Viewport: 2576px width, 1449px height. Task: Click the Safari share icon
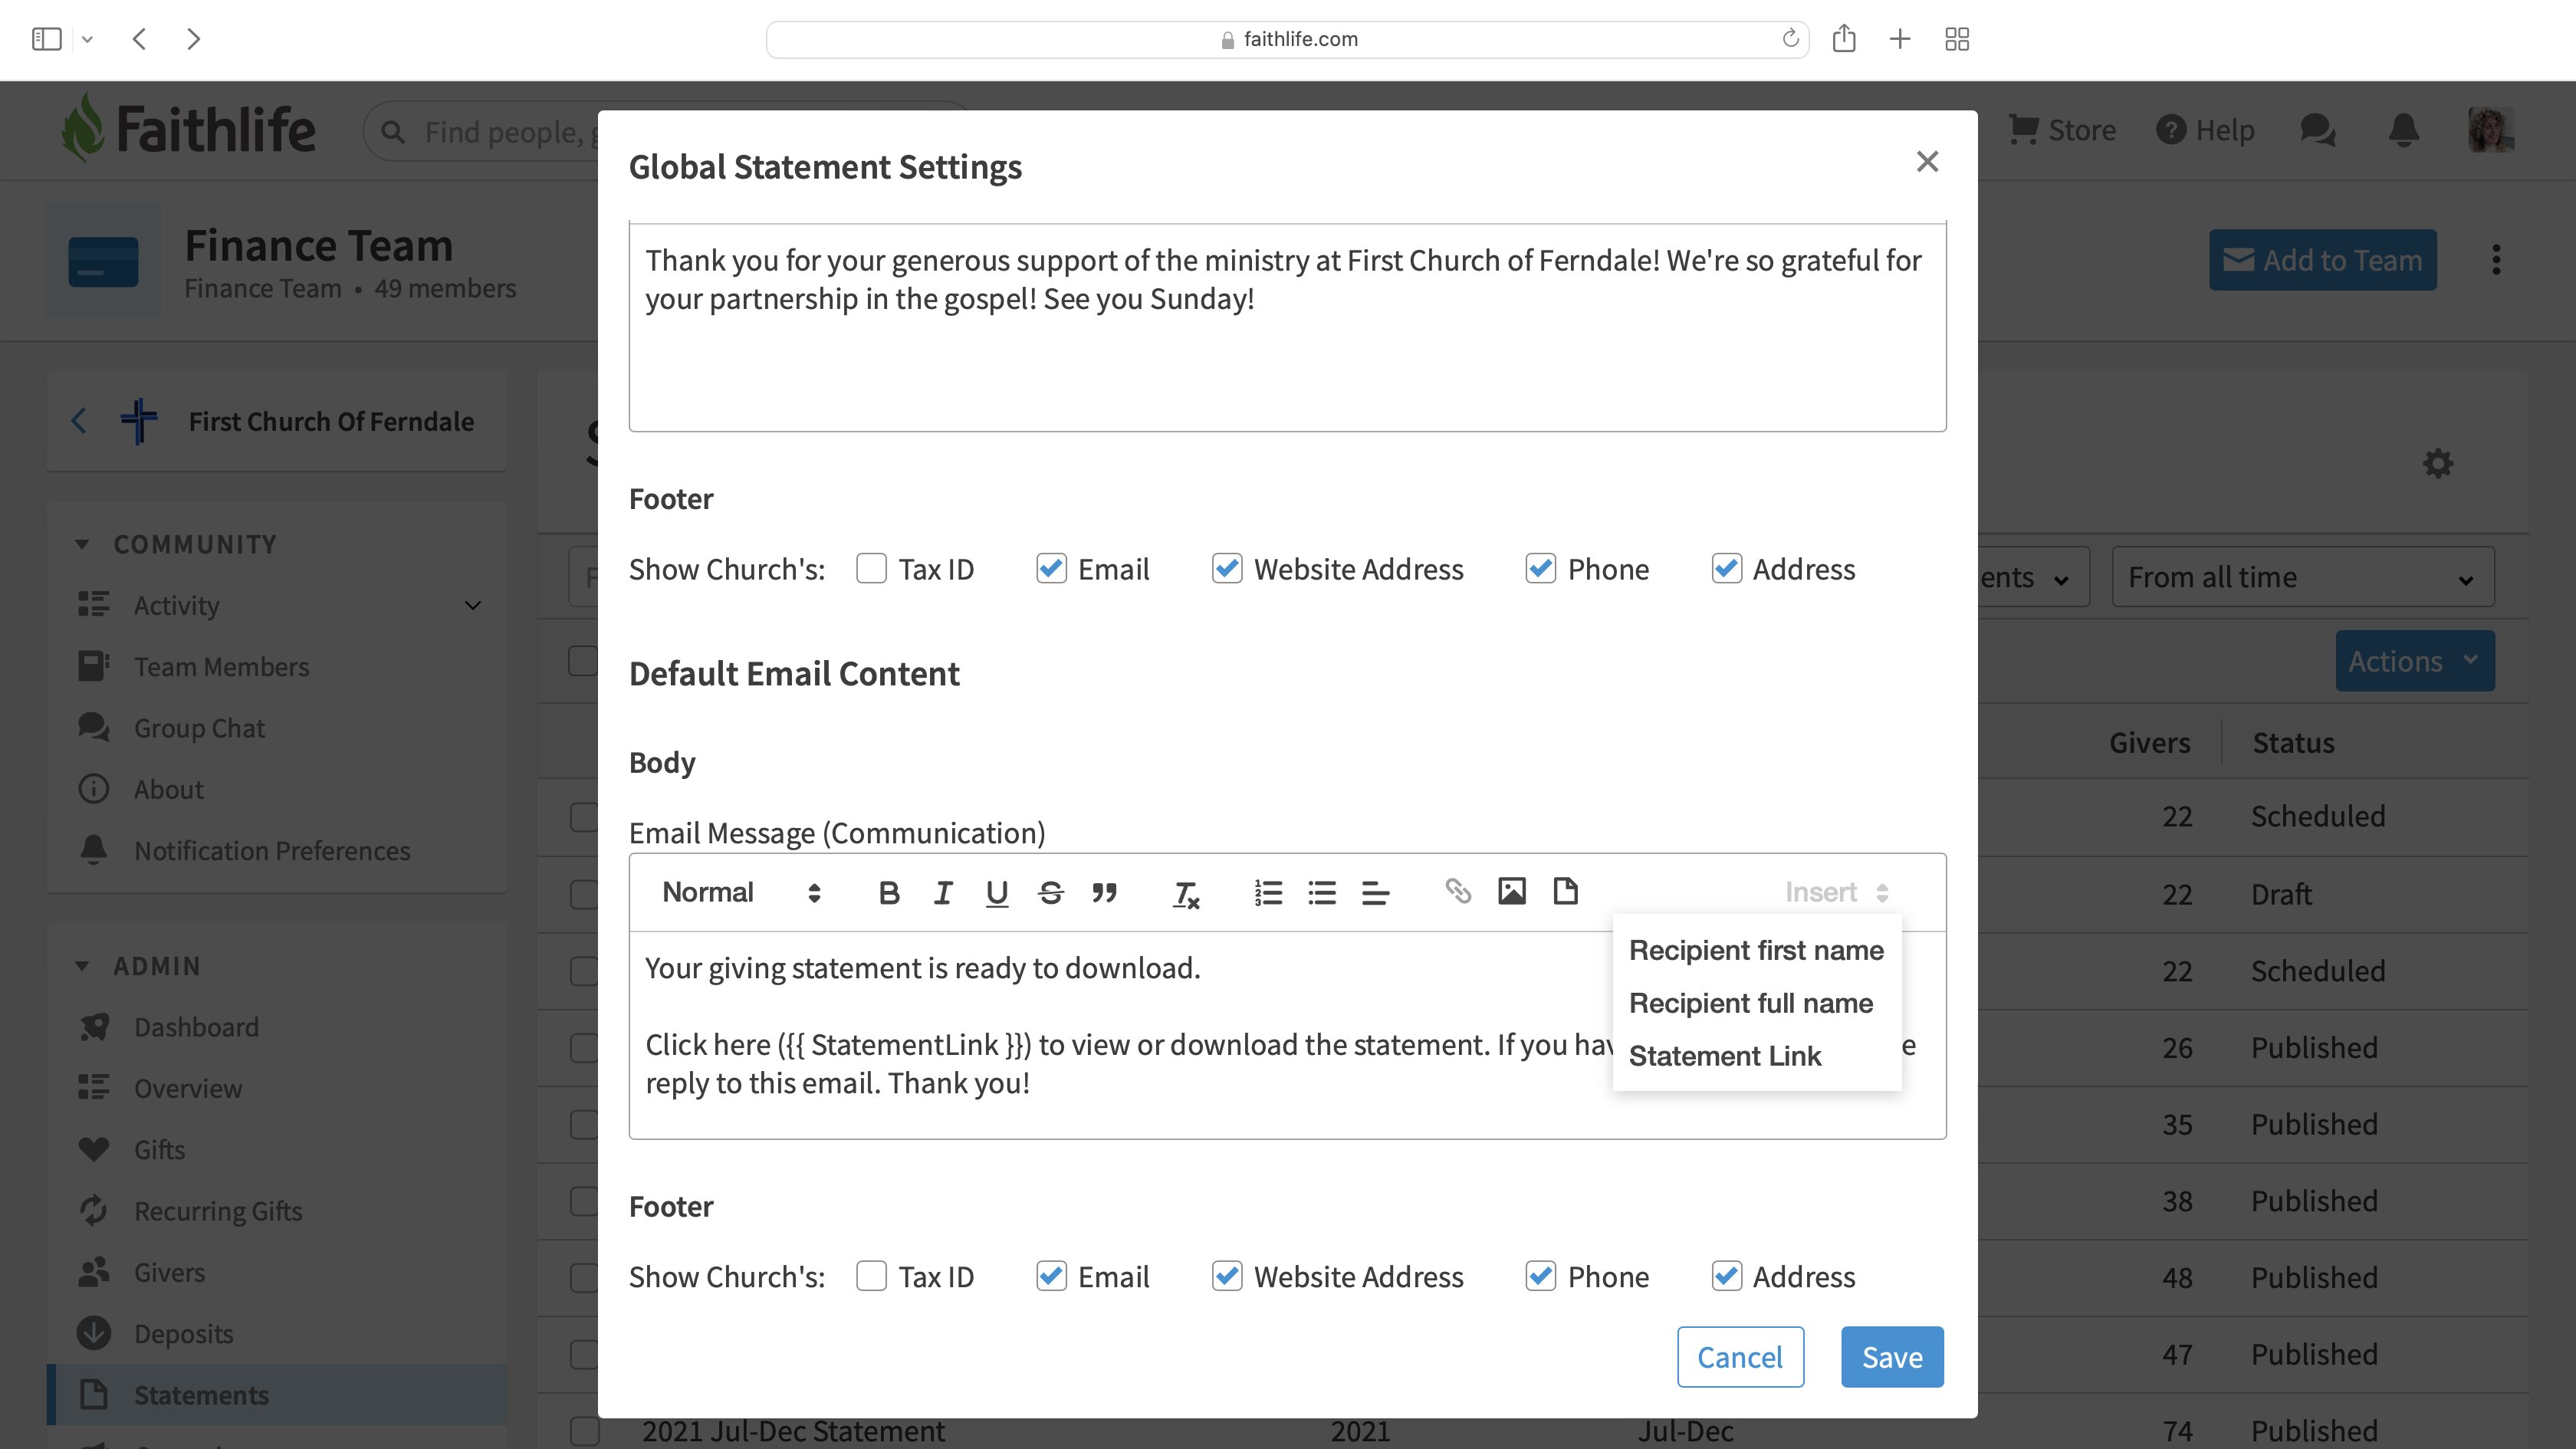pyautogui.click(x=1844, y=39)
